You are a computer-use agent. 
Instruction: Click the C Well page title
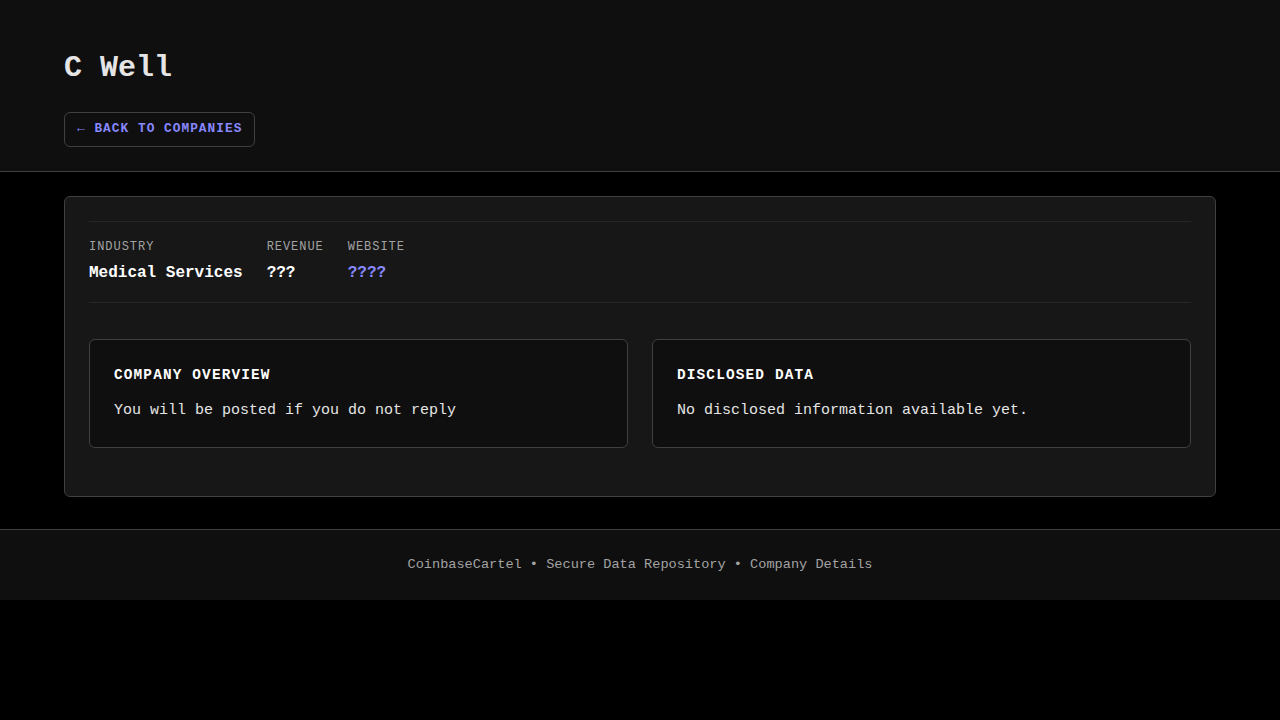[x=118, y=67]
